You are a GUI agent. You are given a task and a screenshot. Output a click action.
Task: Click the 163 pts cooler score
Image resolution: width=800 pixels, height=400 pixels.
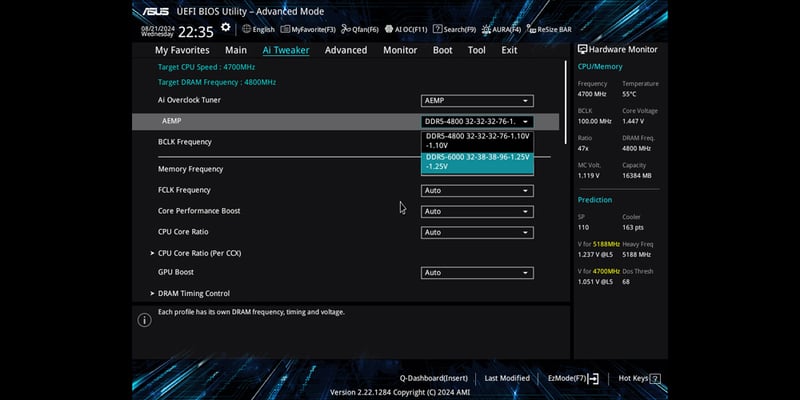tap(633, 227)
